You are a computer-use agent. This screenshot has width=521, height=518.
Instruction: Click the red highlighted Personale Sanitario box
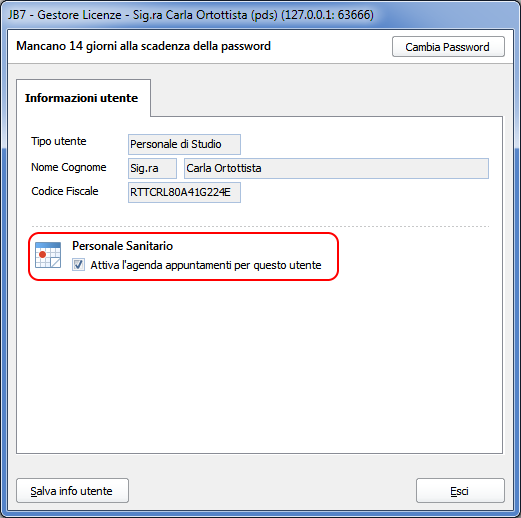click(184, 256)
